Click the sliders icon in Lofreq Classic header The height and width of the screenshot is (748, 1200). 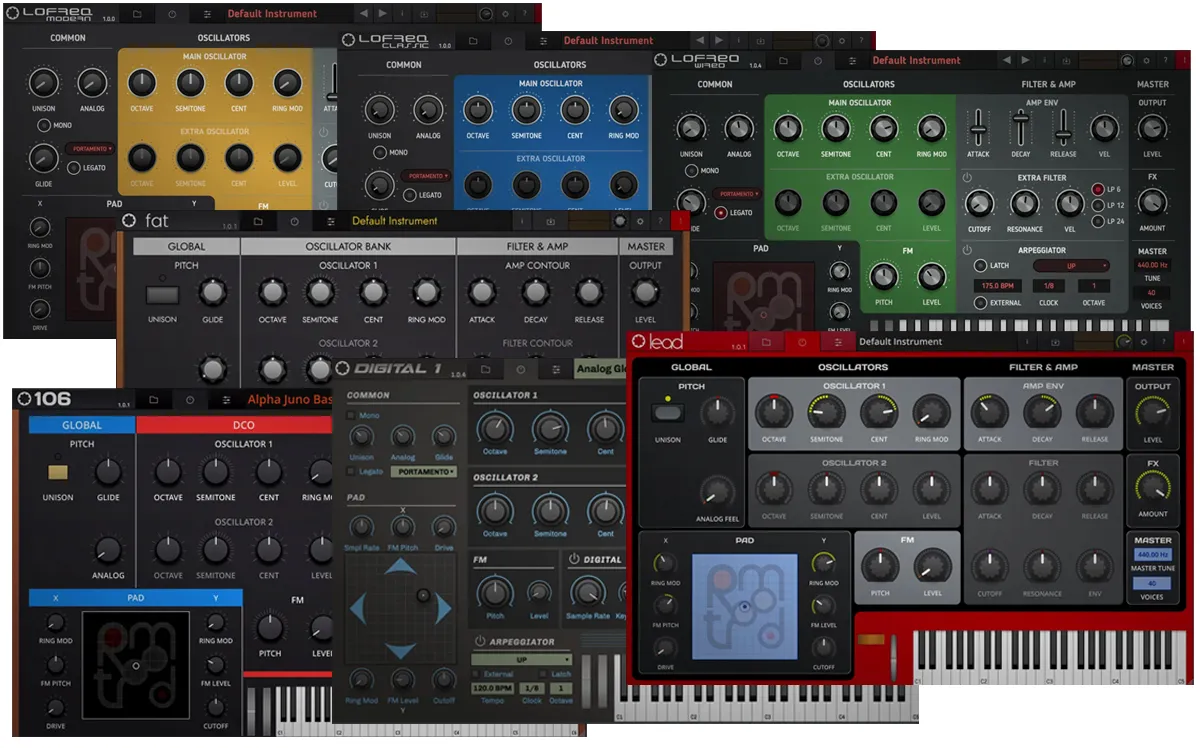[542, 41]
